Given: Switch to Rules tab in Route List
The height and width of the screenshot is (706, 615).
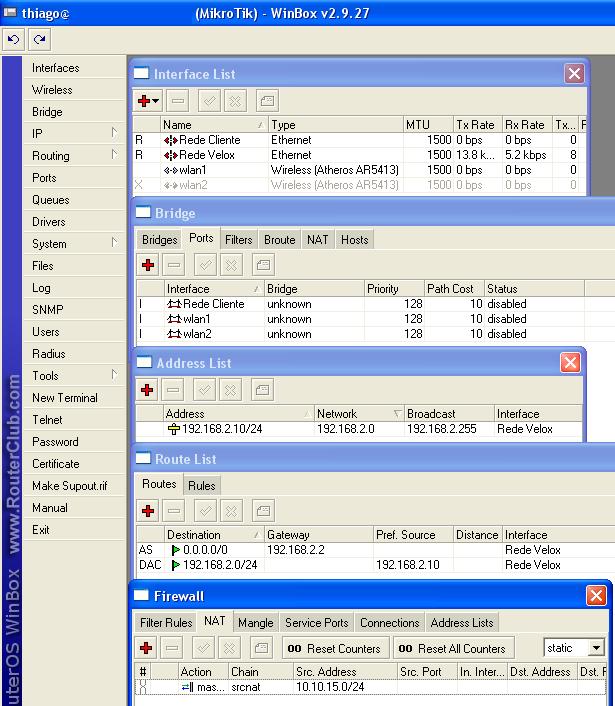Looking at the screenshot, I should point(202,485).
